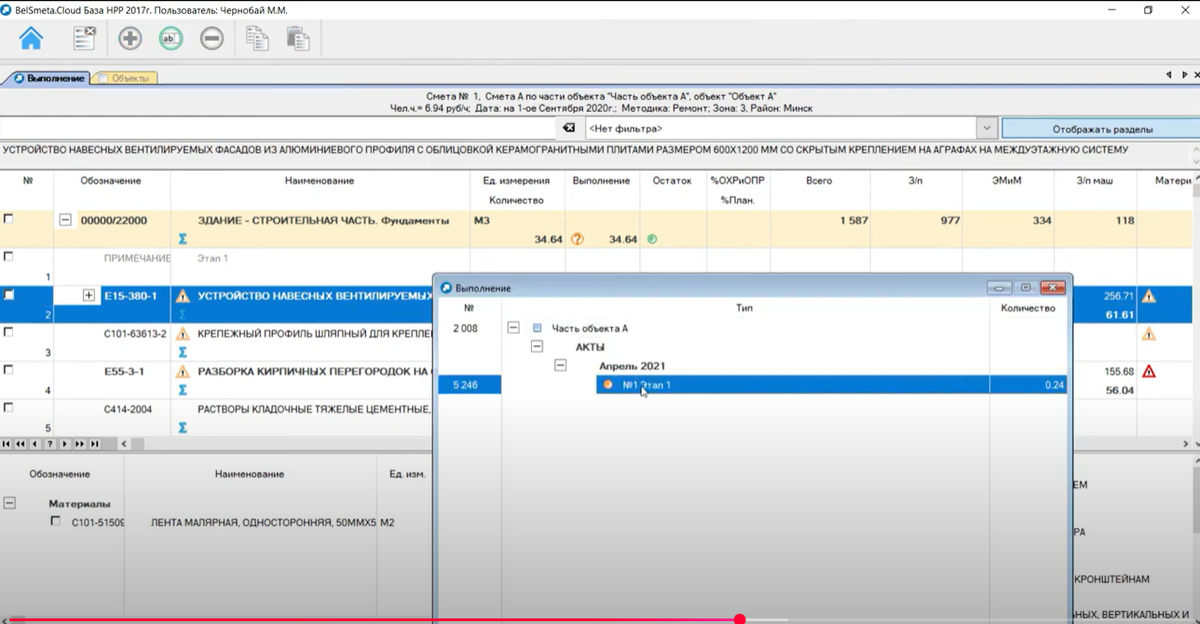Tick the checkbox of row C101-63613-2
This screenshot has height=624, width=1200.
click(9, 332)
